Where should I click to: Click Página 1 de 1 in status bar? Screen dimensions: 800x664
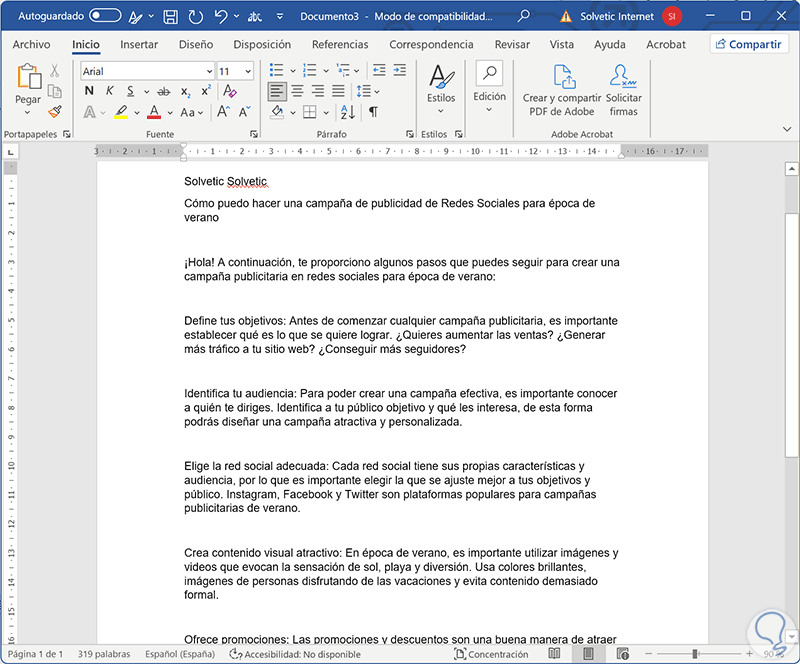click(35, 654)
